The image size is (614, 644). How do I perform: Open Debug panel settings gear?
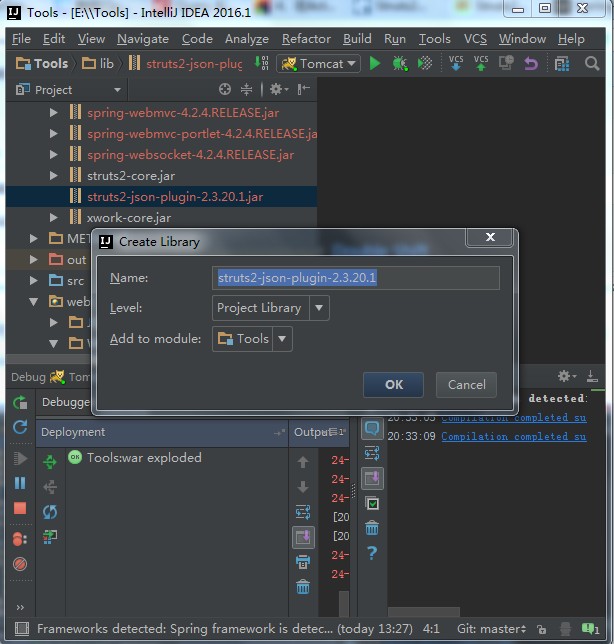(x=566, y=376)
